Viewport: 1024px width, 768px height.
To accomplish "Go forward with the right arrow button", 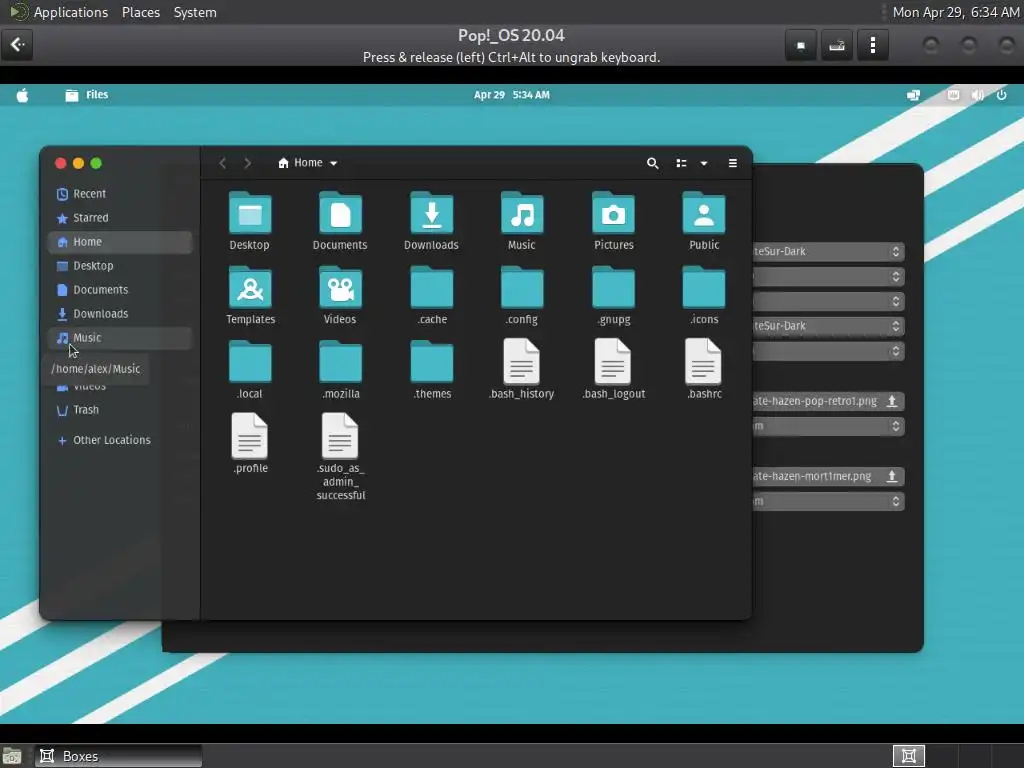I will 248,163.
